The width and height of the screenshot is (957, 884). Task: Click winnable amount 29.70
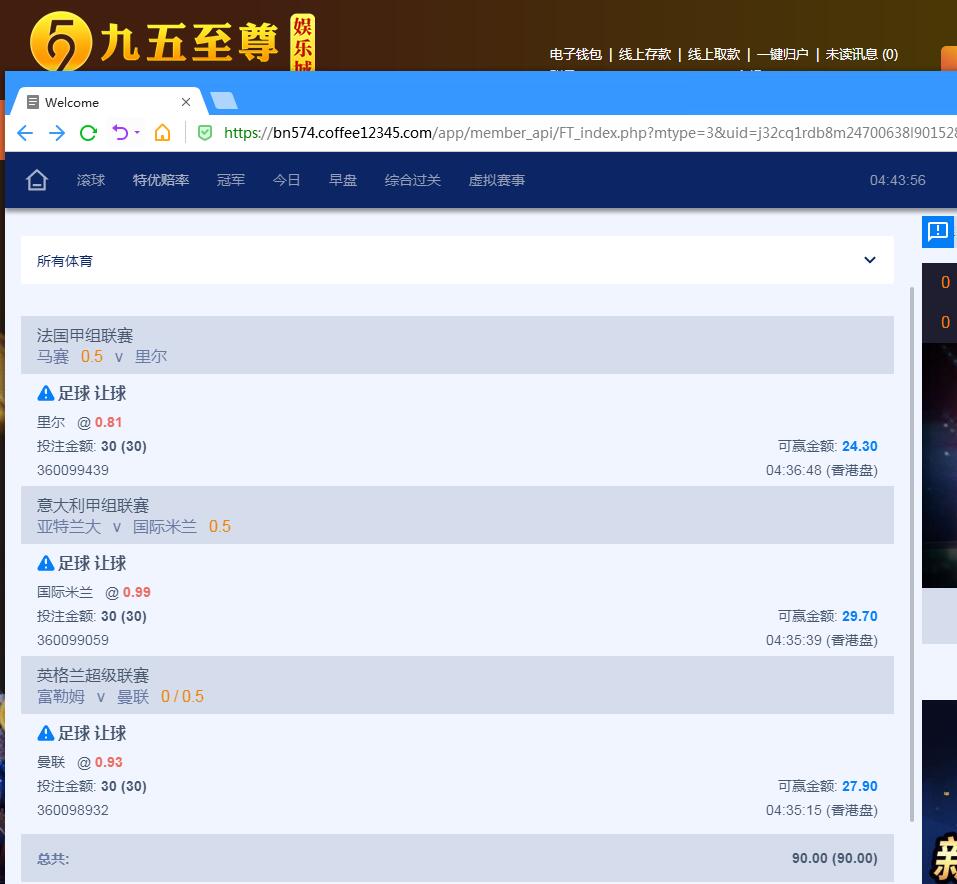[x=860, y=616]
